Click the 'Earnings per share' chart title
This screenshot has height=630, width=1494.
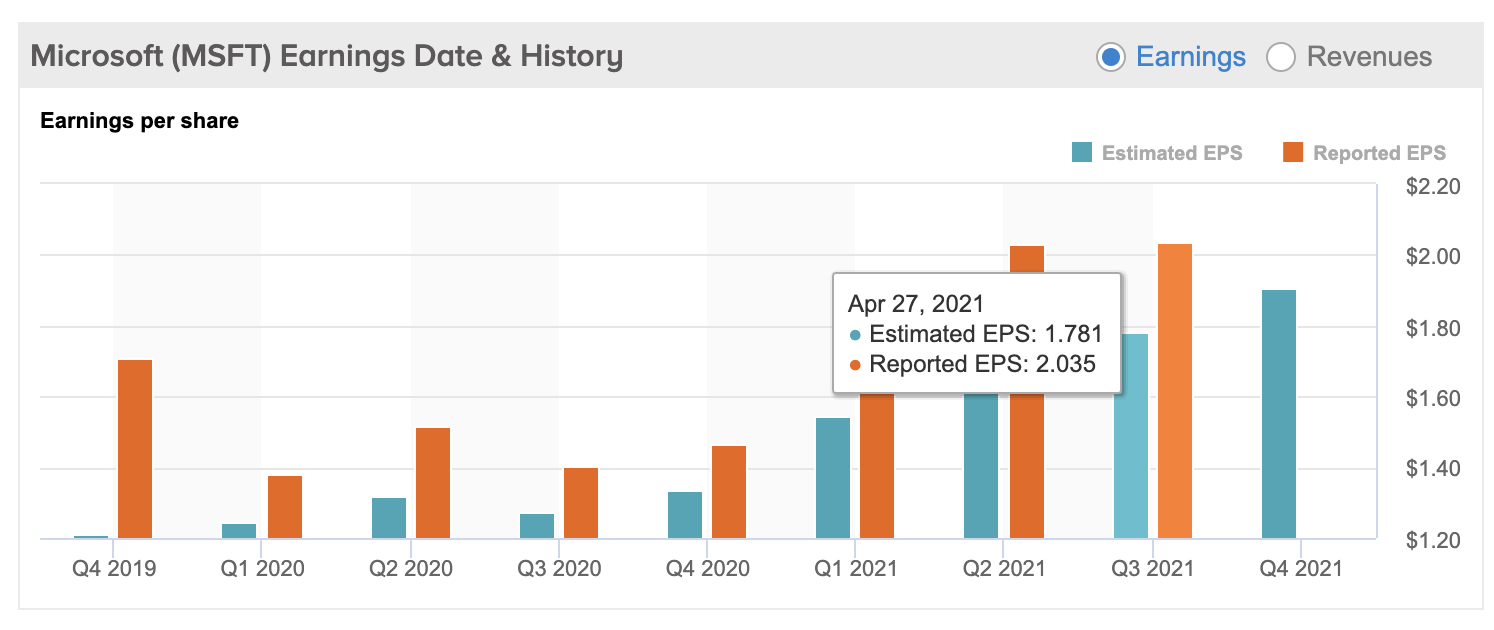pos(139,122)
